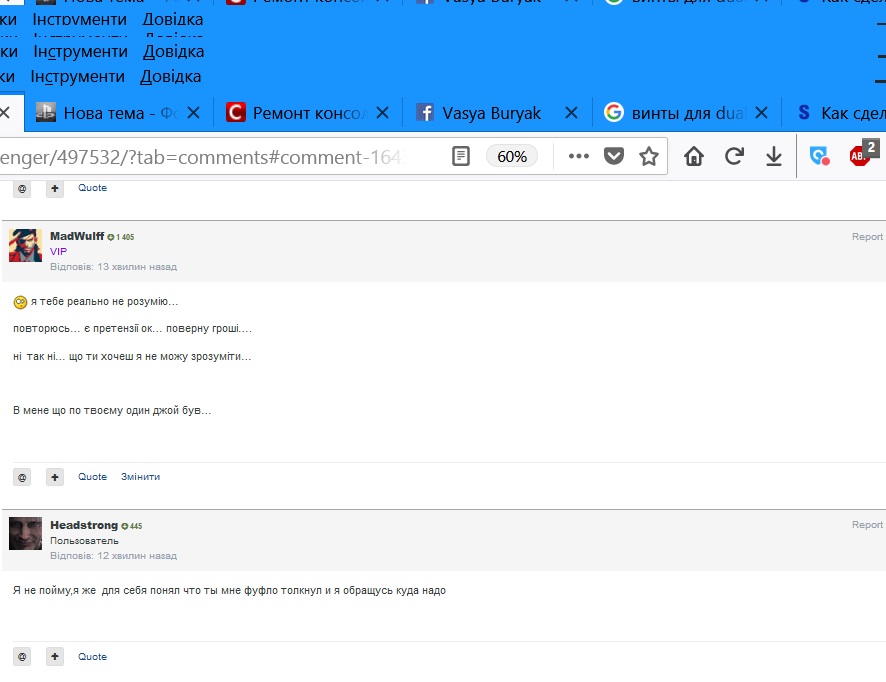Image resolution: width=886 pixels, height=682 pixels.
Task: Bookmark this page with the star icon
Action: coord(649,156)
